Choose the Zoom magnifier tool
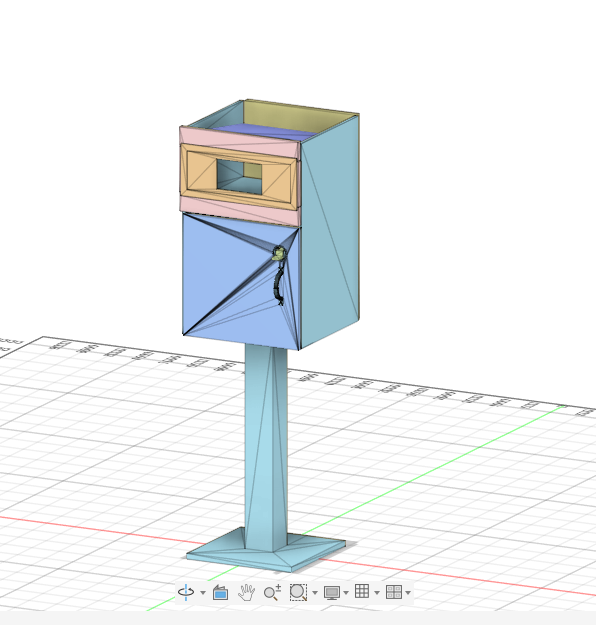 click(x=272, y=592)
